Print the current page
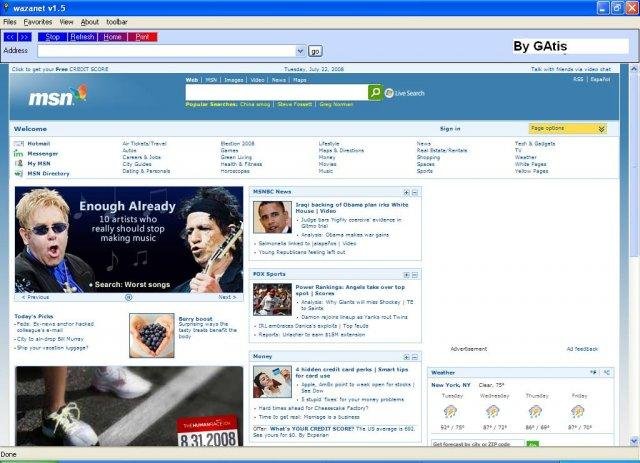 pos(142,37)
